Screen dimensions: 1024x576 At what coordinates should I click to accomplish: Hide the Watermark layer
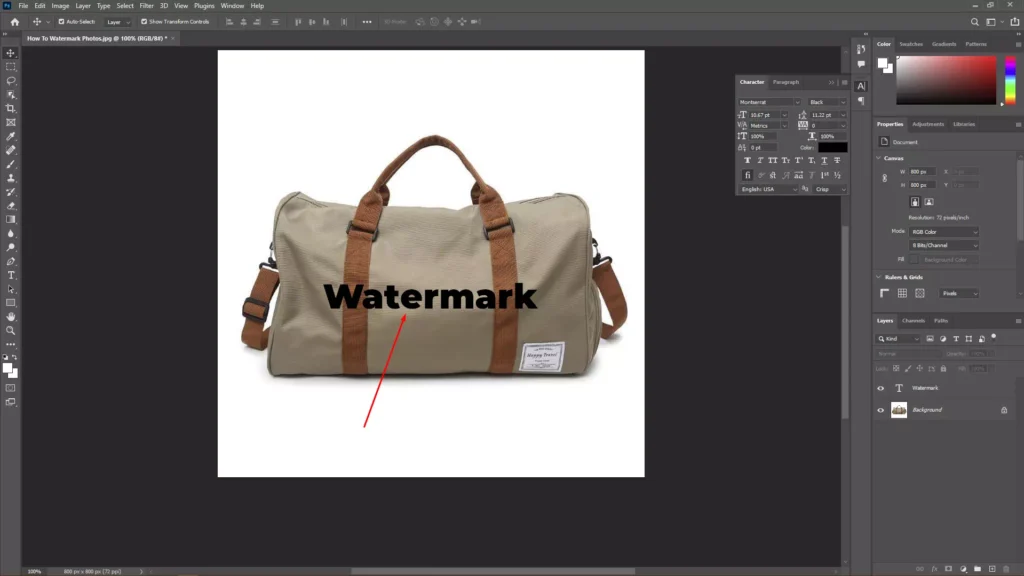tap(880, 388)
